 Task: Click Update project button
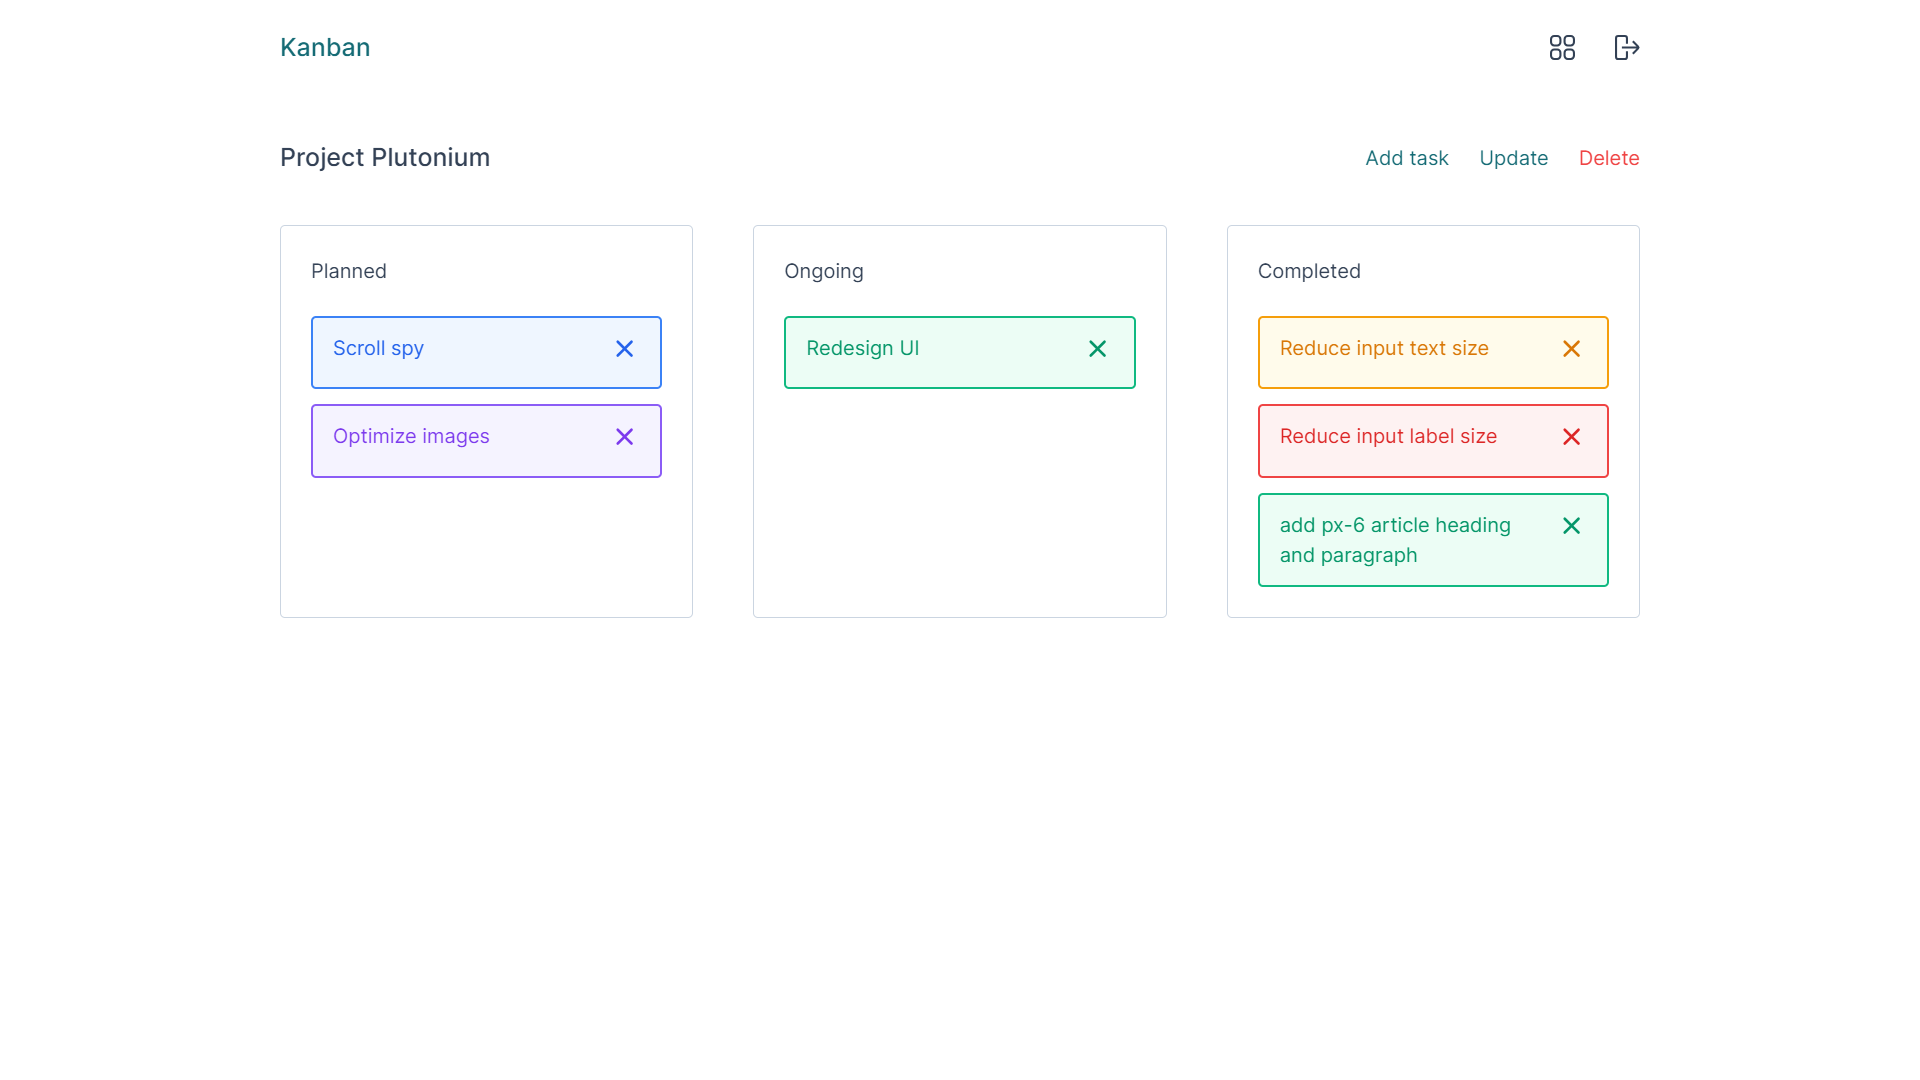pyautogui.click(x=1513, y=158)
